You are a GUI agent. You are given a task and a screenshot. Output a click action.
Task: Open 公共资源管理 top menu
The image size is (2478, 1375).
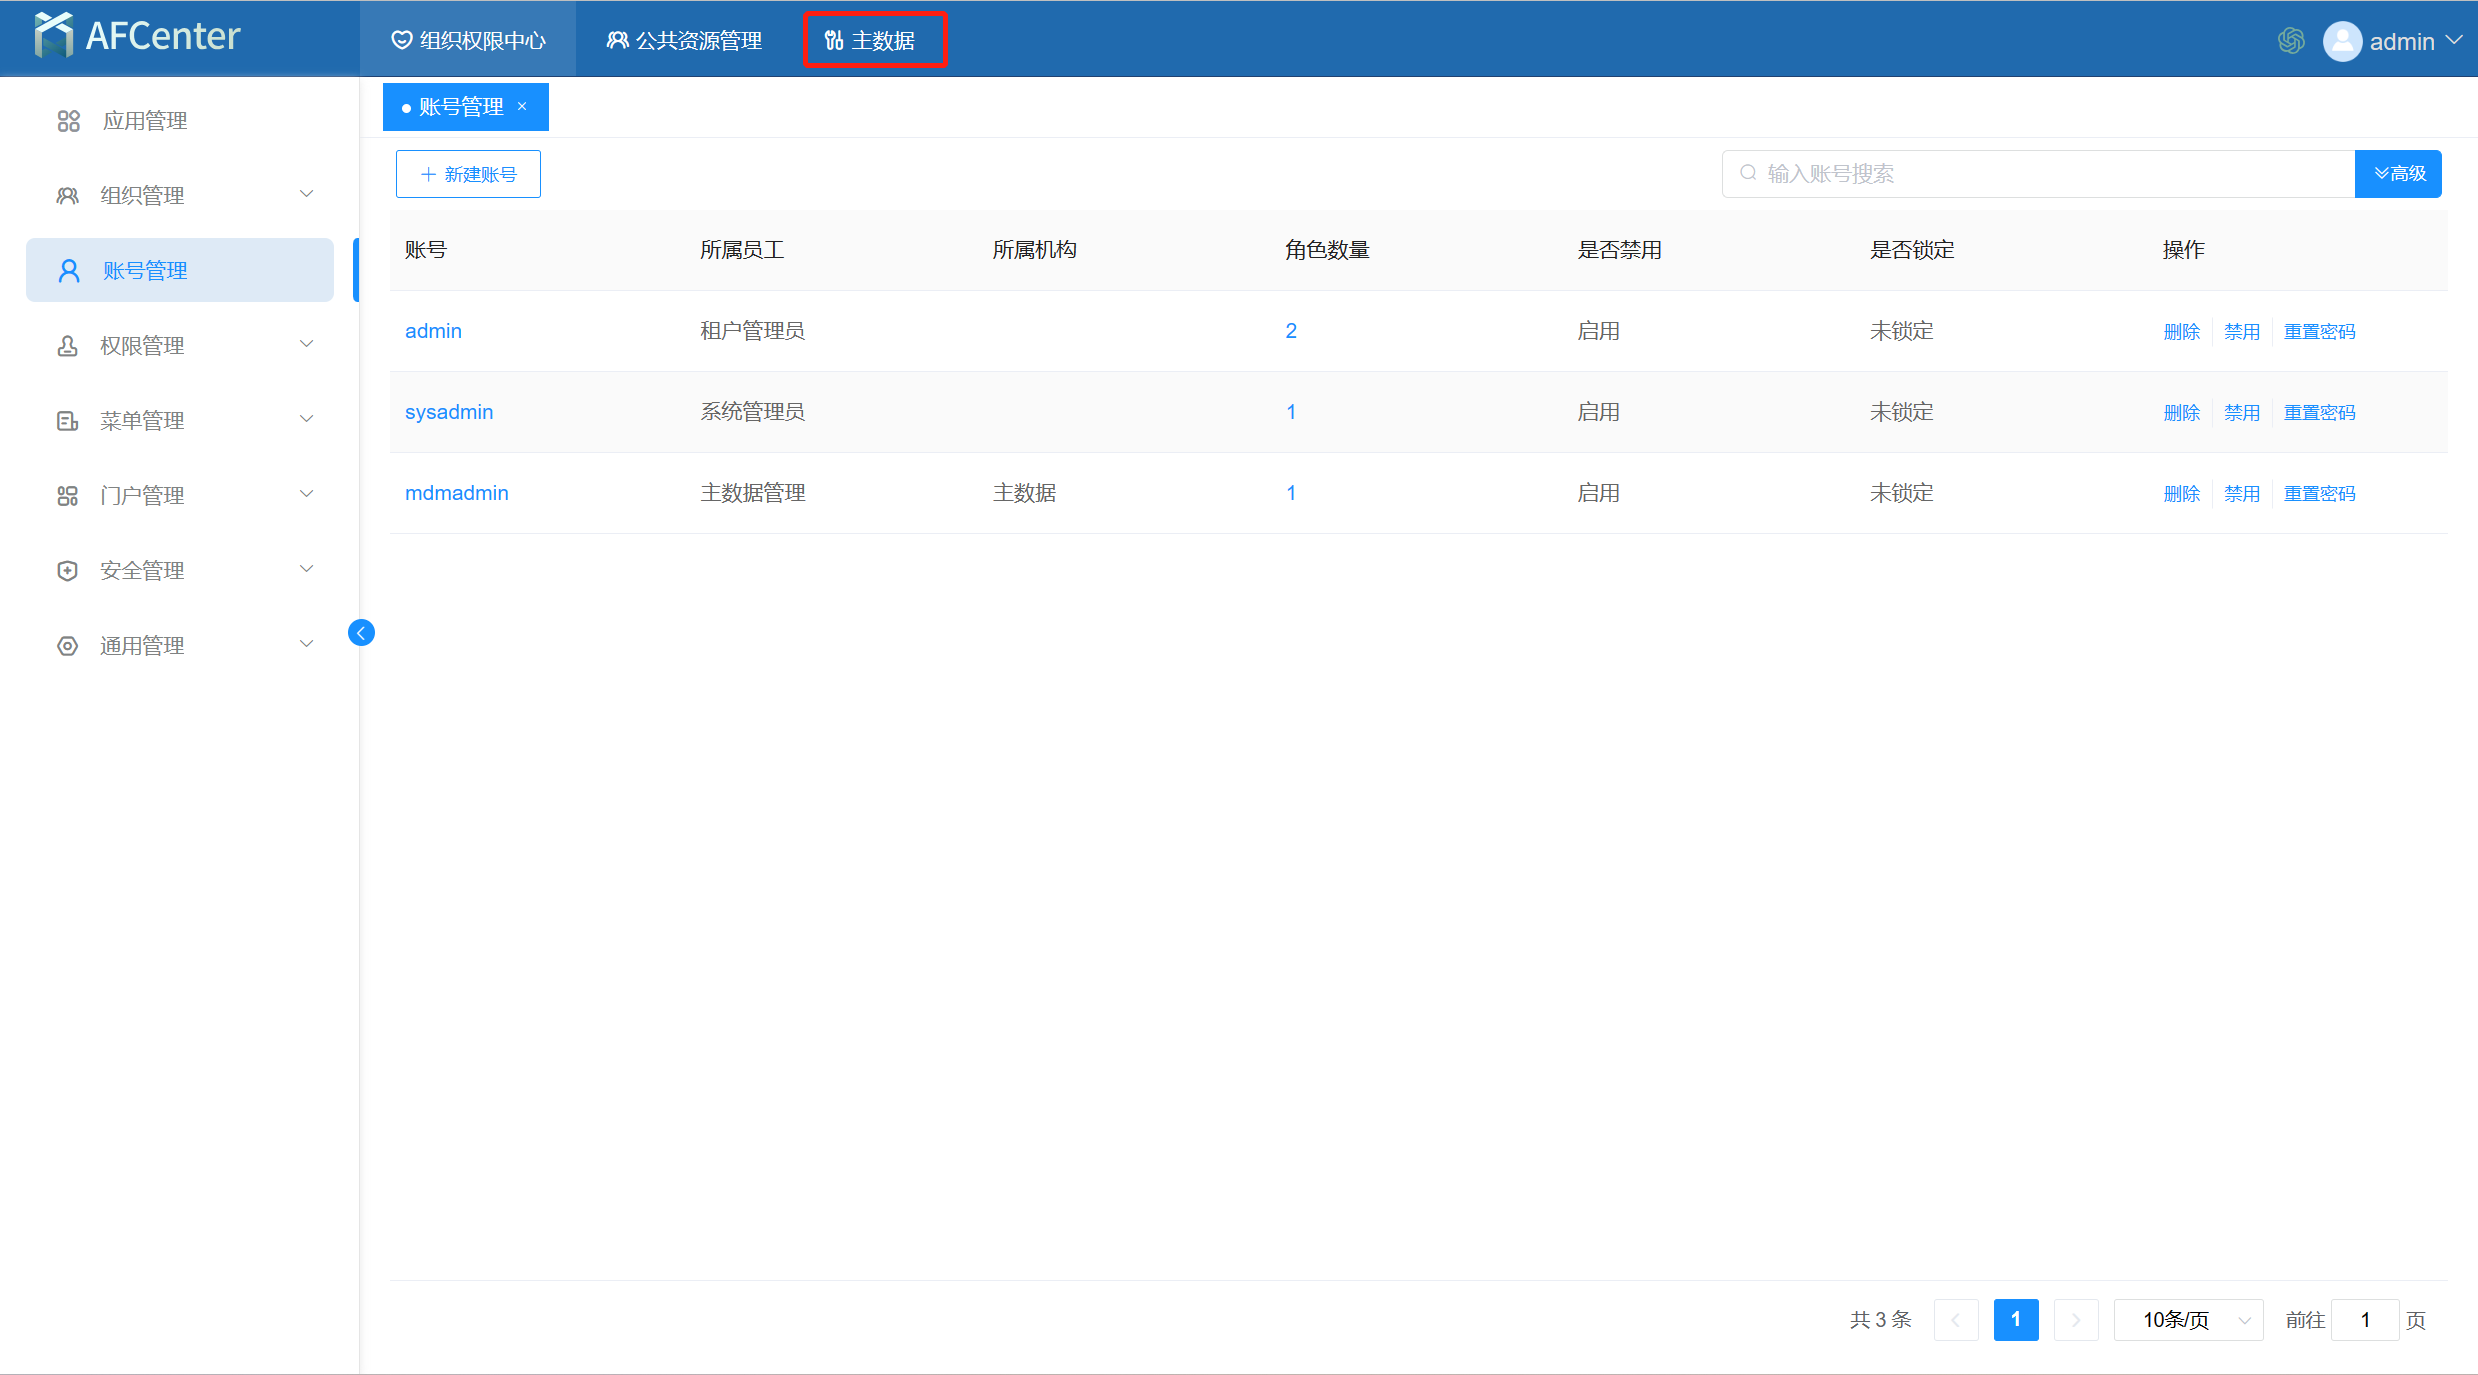coord(684,40)
